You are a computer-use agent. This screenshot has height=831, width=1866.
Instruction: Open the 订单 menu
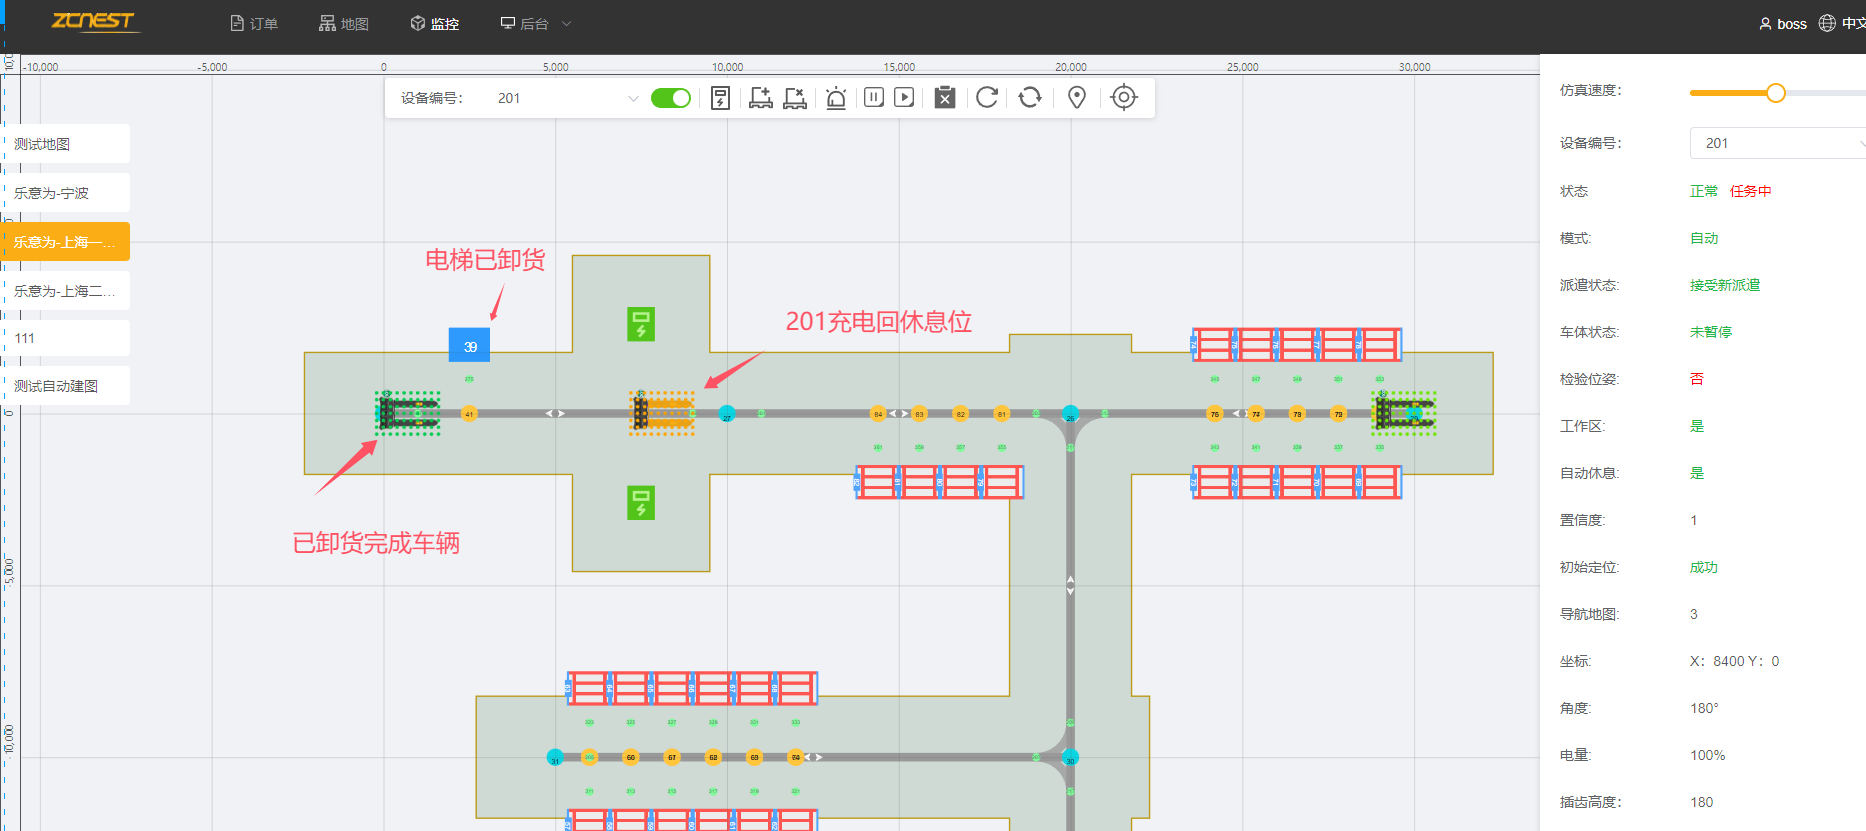(x=254, y=24)
